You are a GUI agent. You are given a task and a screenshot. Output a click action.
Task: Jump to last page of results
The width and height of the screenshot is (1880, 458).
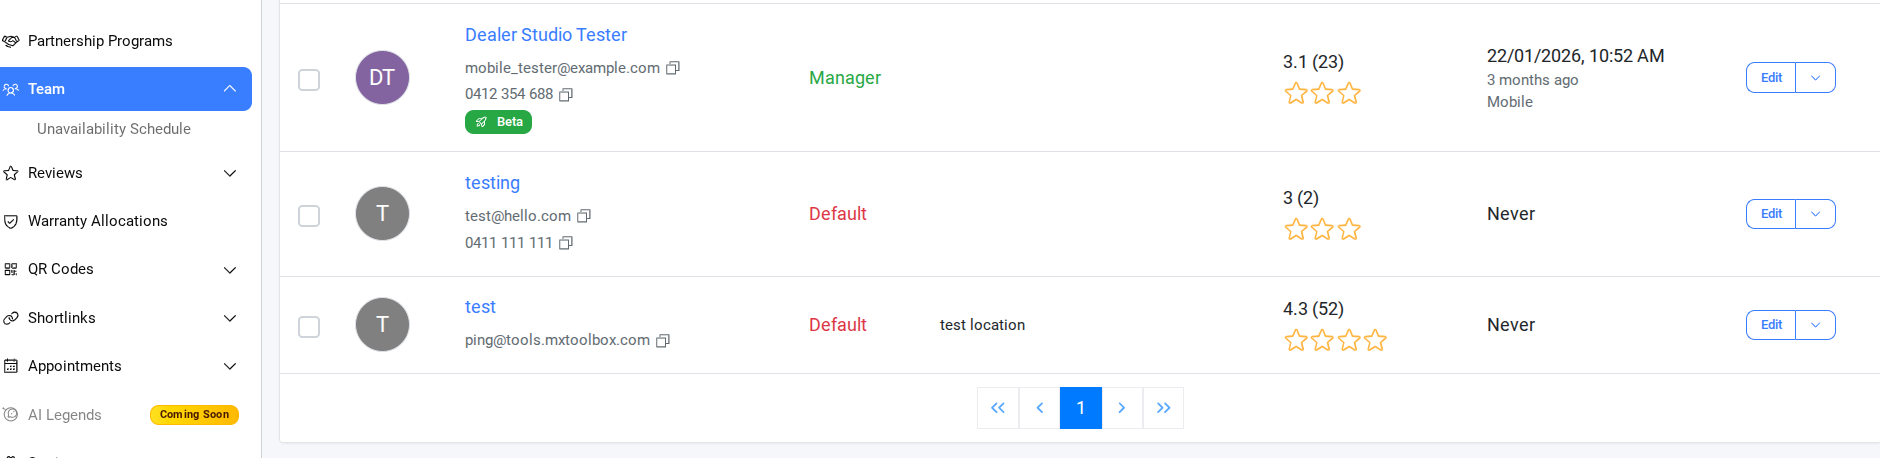(x=1163, y=408)
